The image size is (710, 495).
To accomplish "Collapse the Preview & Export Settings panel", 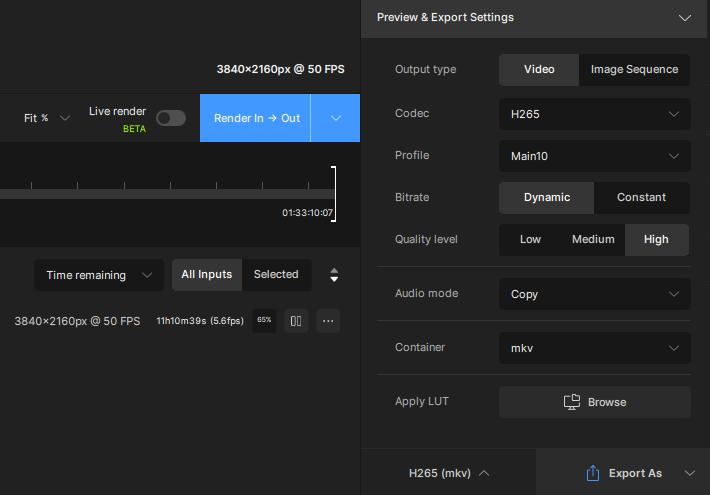I will coord(685,18).
